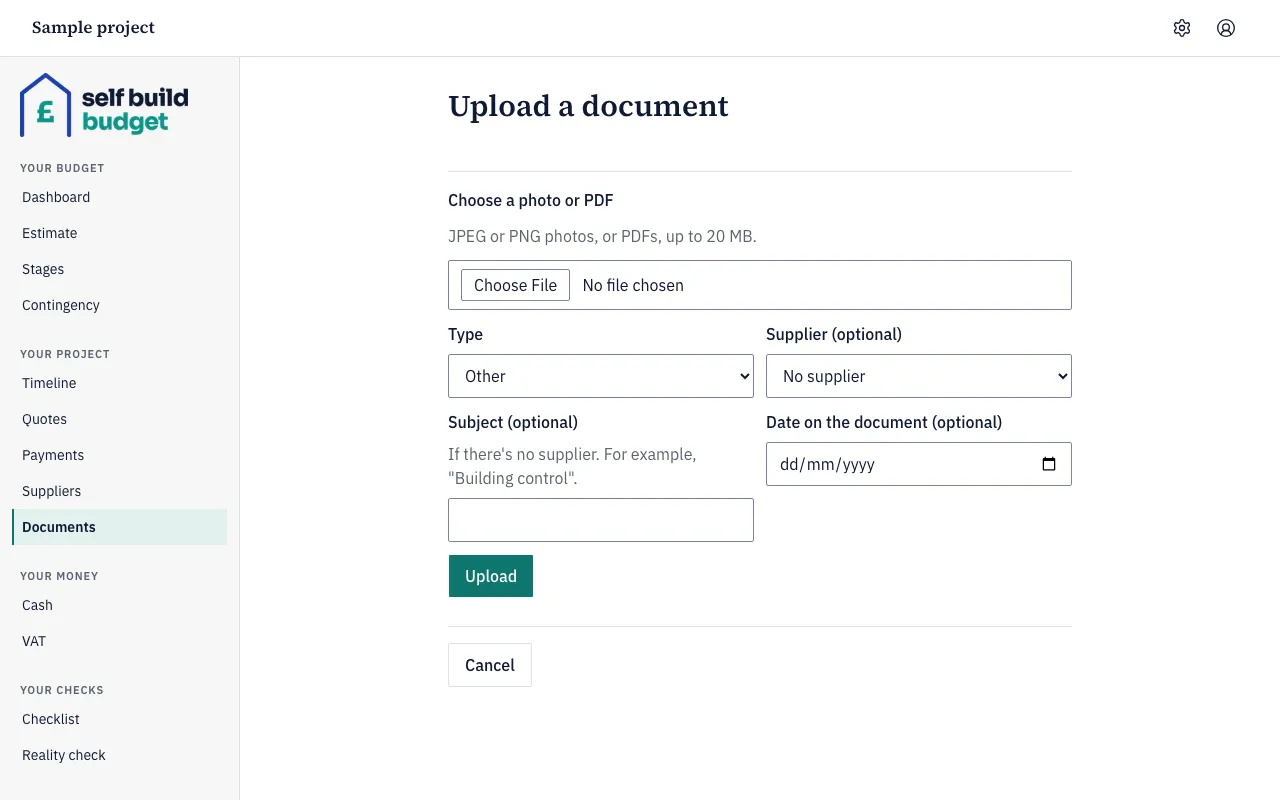The image size is (1280, 800).
Task: Click the Self Build Budget logo
Action: [104, 105]
